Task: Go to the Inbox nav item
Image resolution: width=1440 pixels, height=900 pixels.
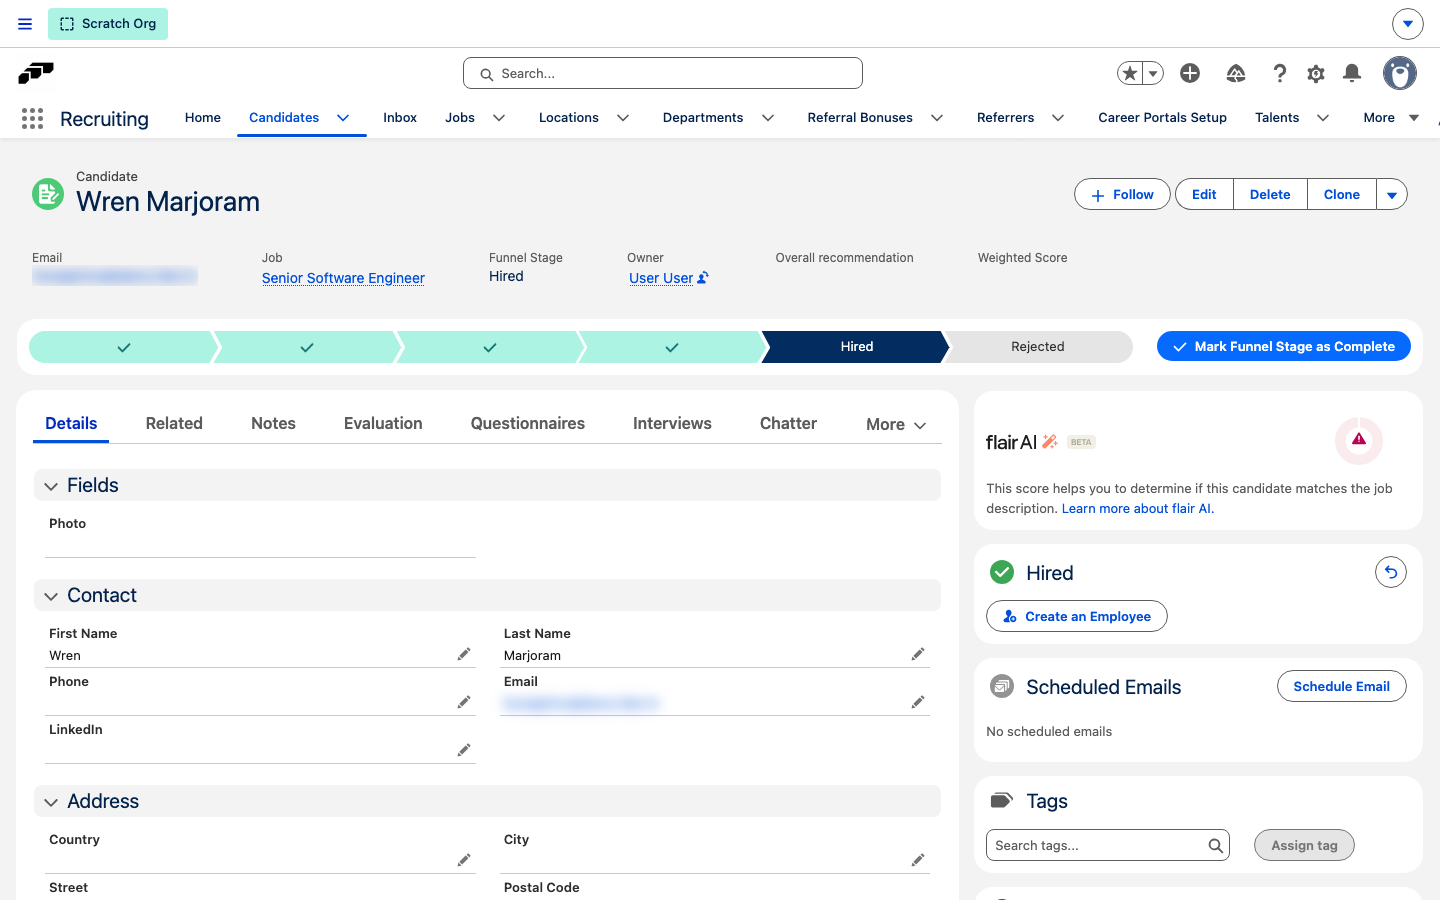Action: (x=400, y=118)
